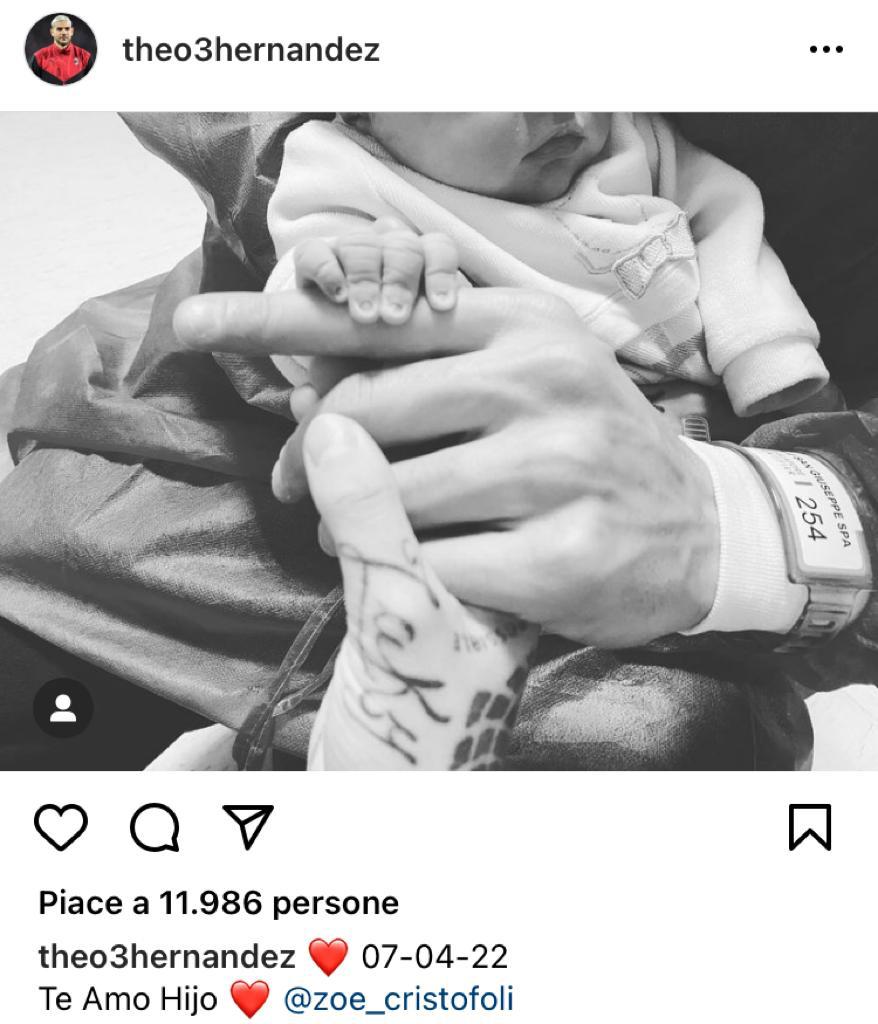This screenshot has height=1024, width=878.
Task: Show tagged people on the photo
Action: [x=63, y=709]
